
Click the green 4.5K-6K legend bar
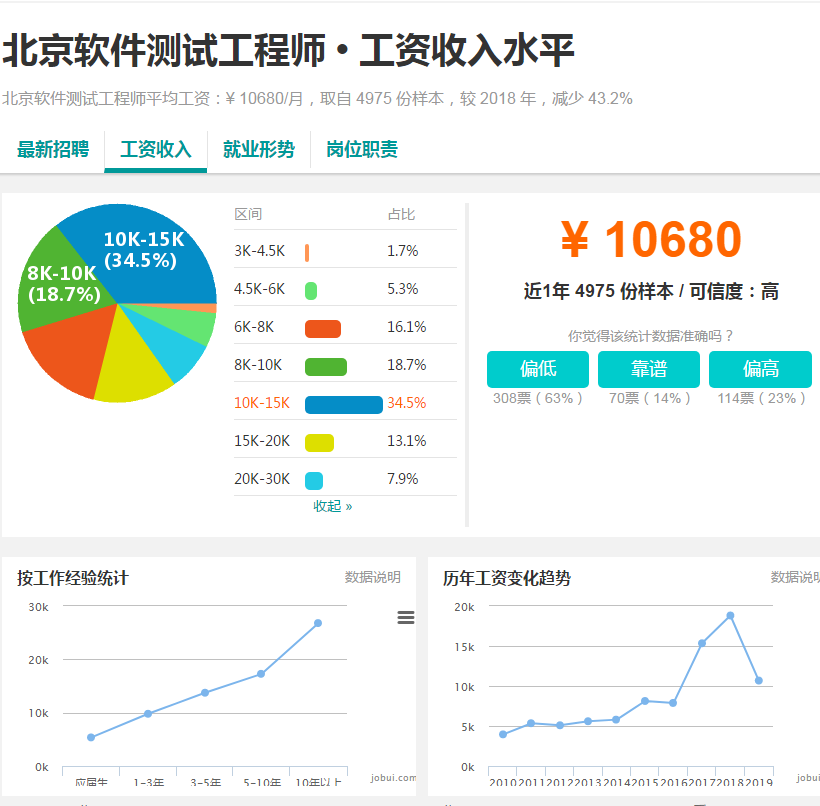(312, 289)
